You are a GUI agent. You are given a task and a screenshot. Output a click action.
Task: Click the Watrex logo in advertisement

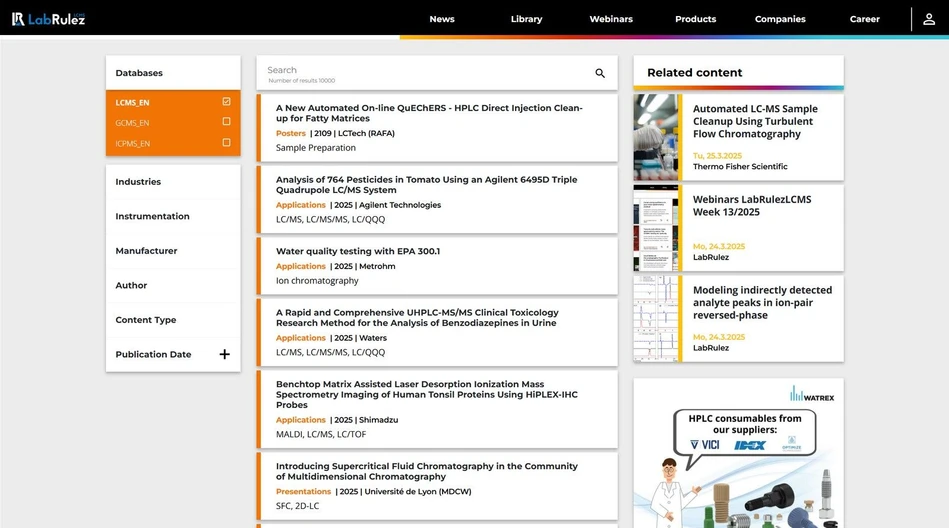pyautogui.click(x=811, y=394)
